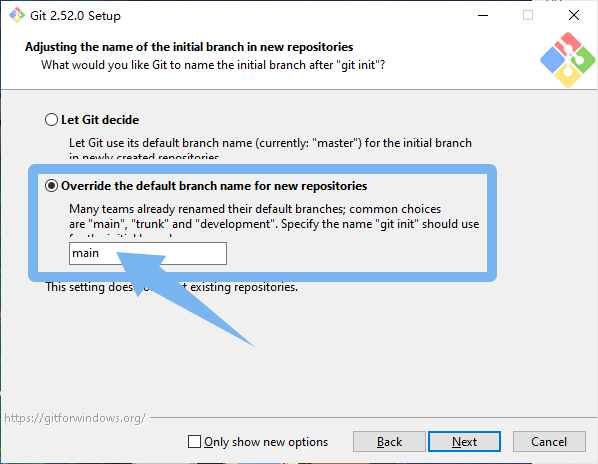The image size is (598, 464).
Task: Click the master default branch description text
Action: point(270,148)
